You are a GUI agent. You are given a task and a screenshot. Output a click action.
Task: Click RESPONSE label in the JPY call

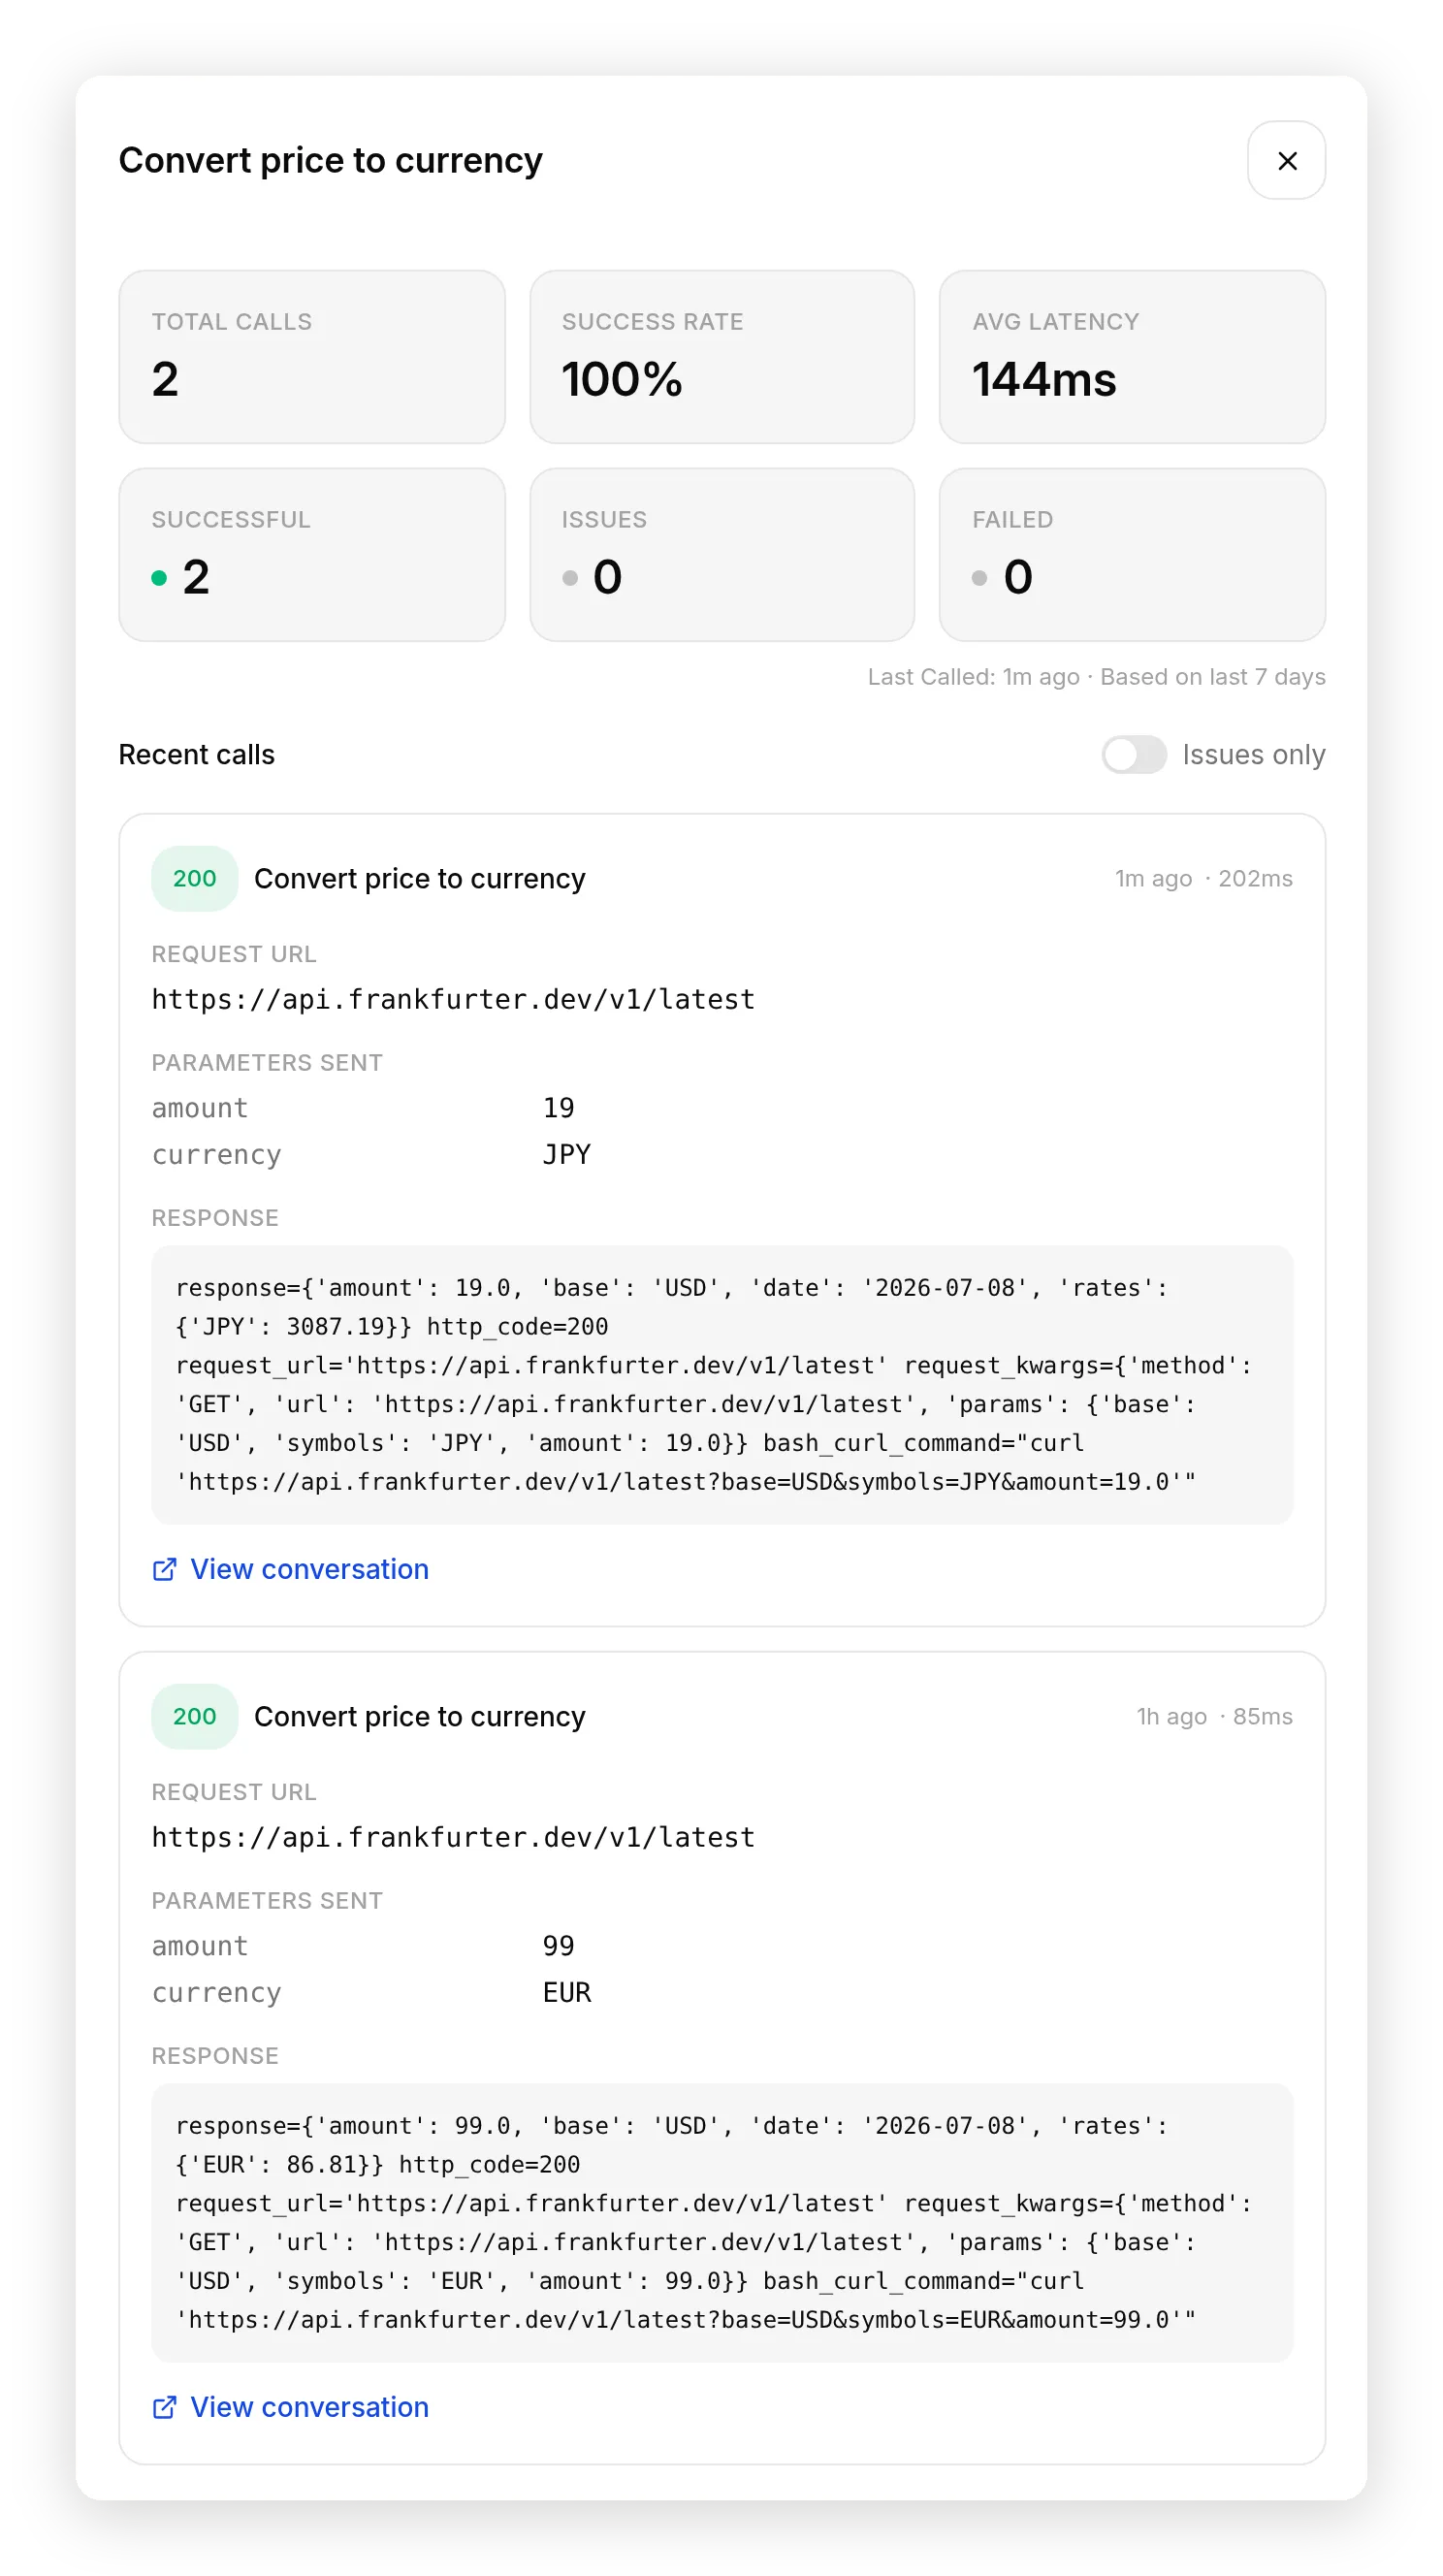click(215, 1218)
